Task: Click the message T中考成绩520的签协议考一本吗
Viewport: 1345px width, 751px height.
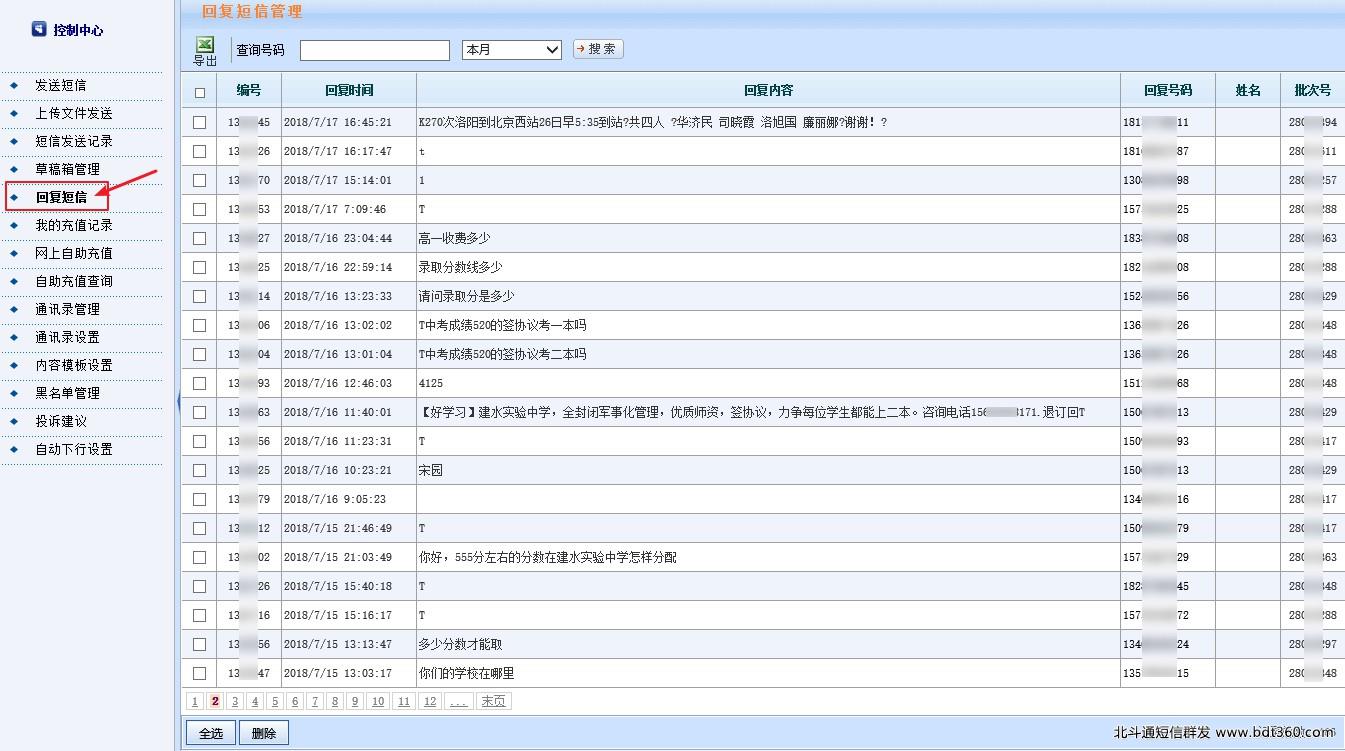Action: (x=502, y=325)
